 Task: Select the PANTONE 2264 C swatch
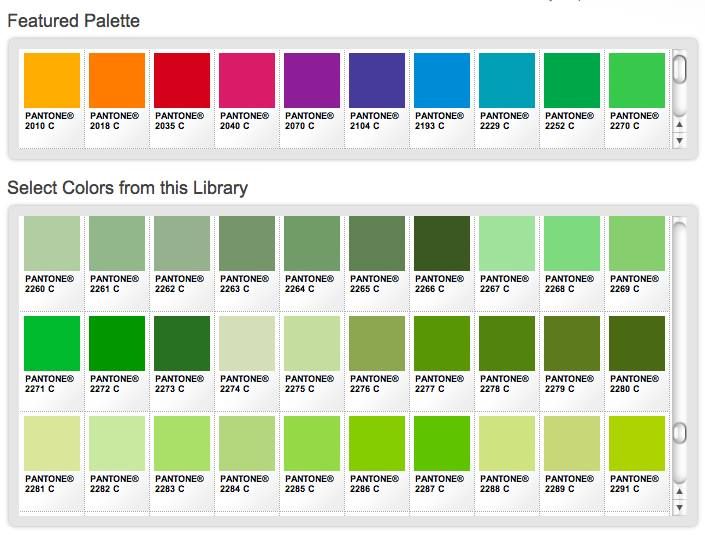pyautogui.click(x=312, y=243)
